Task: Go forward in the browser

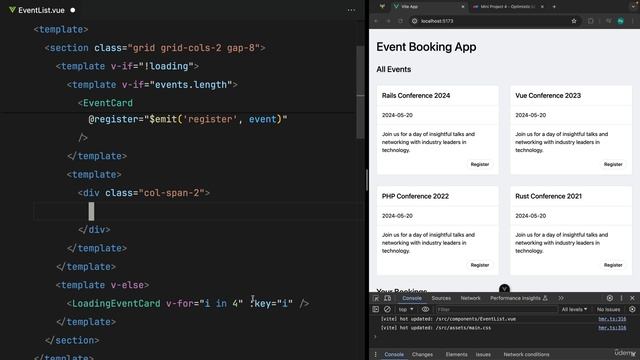Action: [388, 21]
